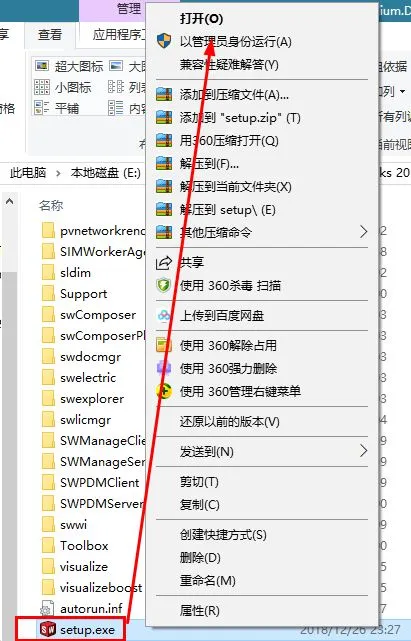Viewport: 411px width, 641px height.
Task: Click the 360 force delete icon
Action: click(164, 368)
